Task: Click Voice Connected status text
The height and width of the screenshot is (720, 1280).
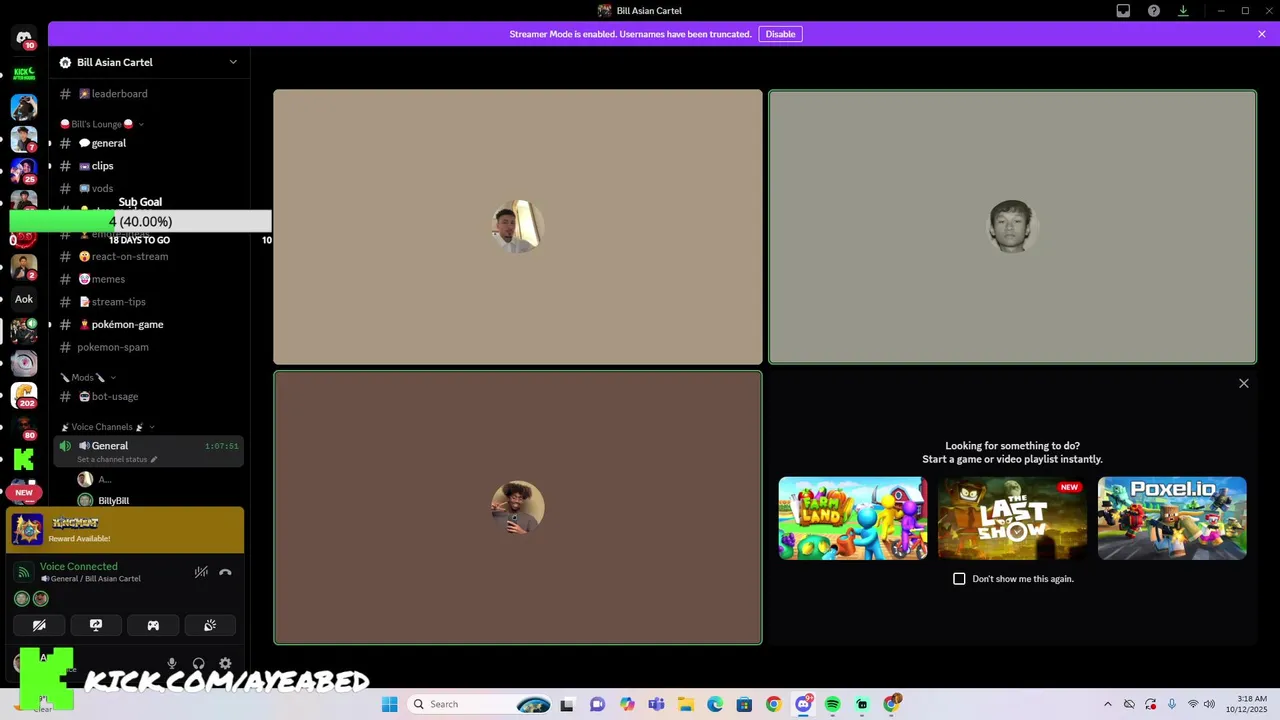Action: pos(79,566)
